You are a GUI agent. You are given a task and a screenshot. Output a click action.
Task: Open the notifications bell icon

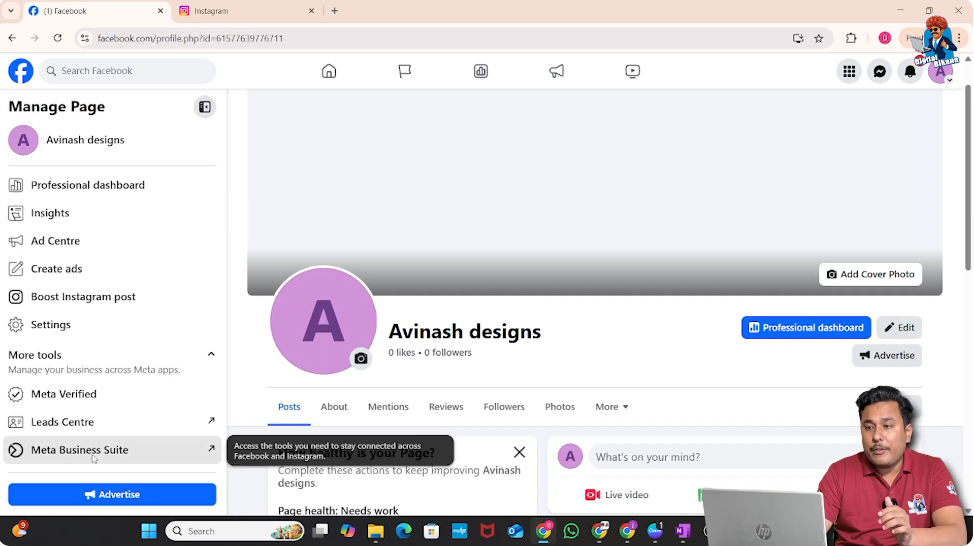(910, 71)
